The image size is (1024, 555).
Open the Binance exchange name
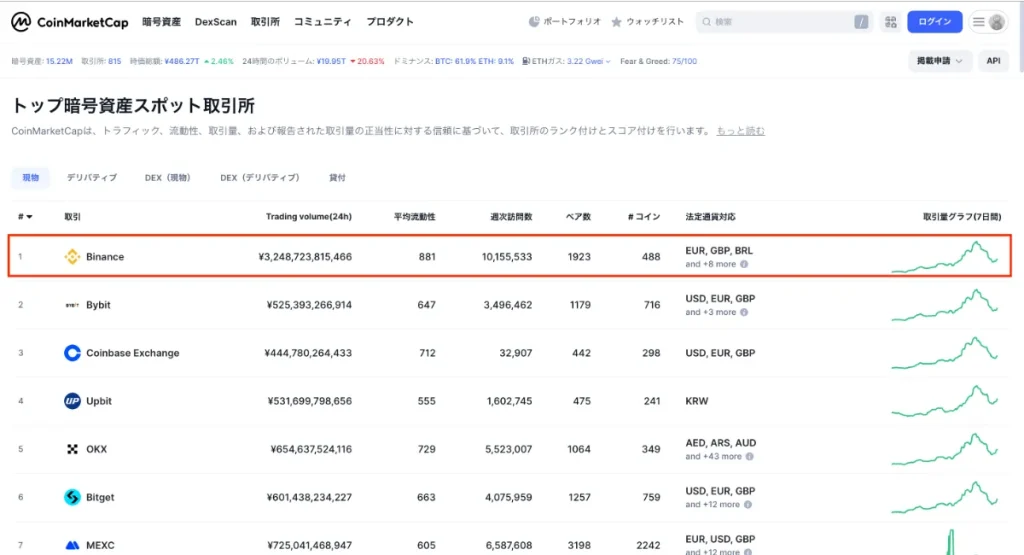click(105, 257)
